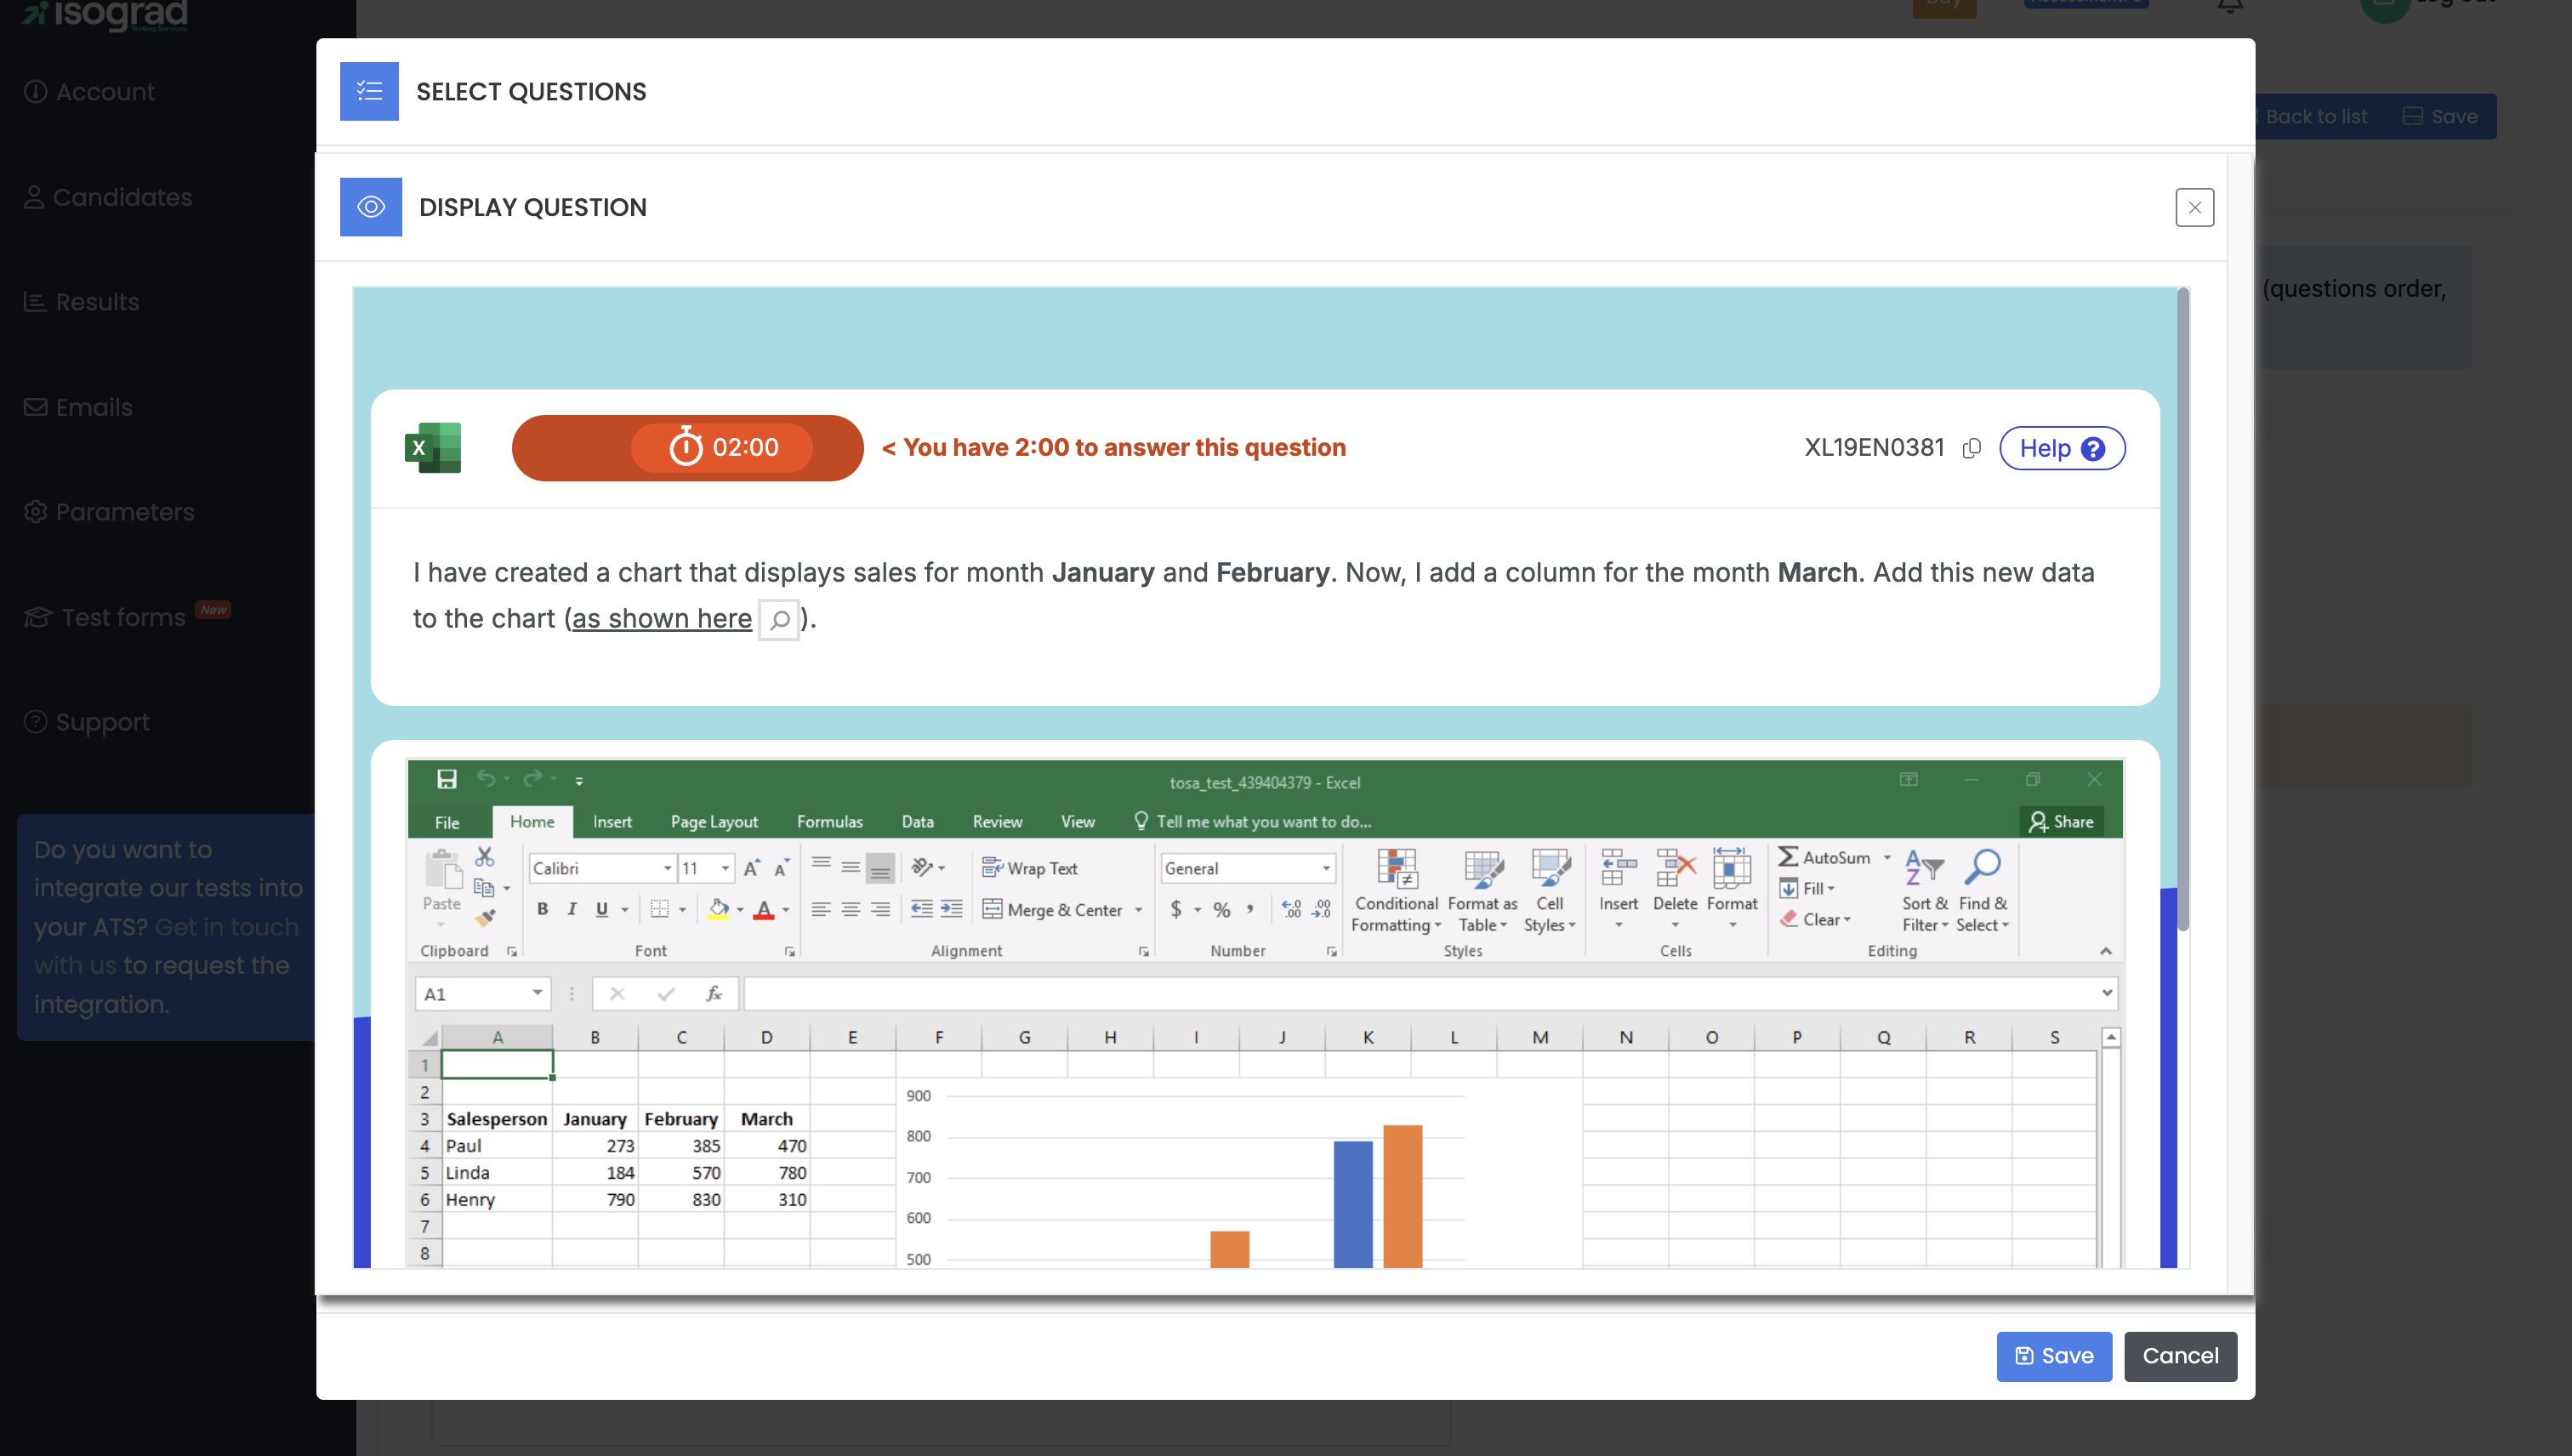Screen dimensions: 2572x1456
Task: Select the Align Right icon
Action: pos(880,909)
